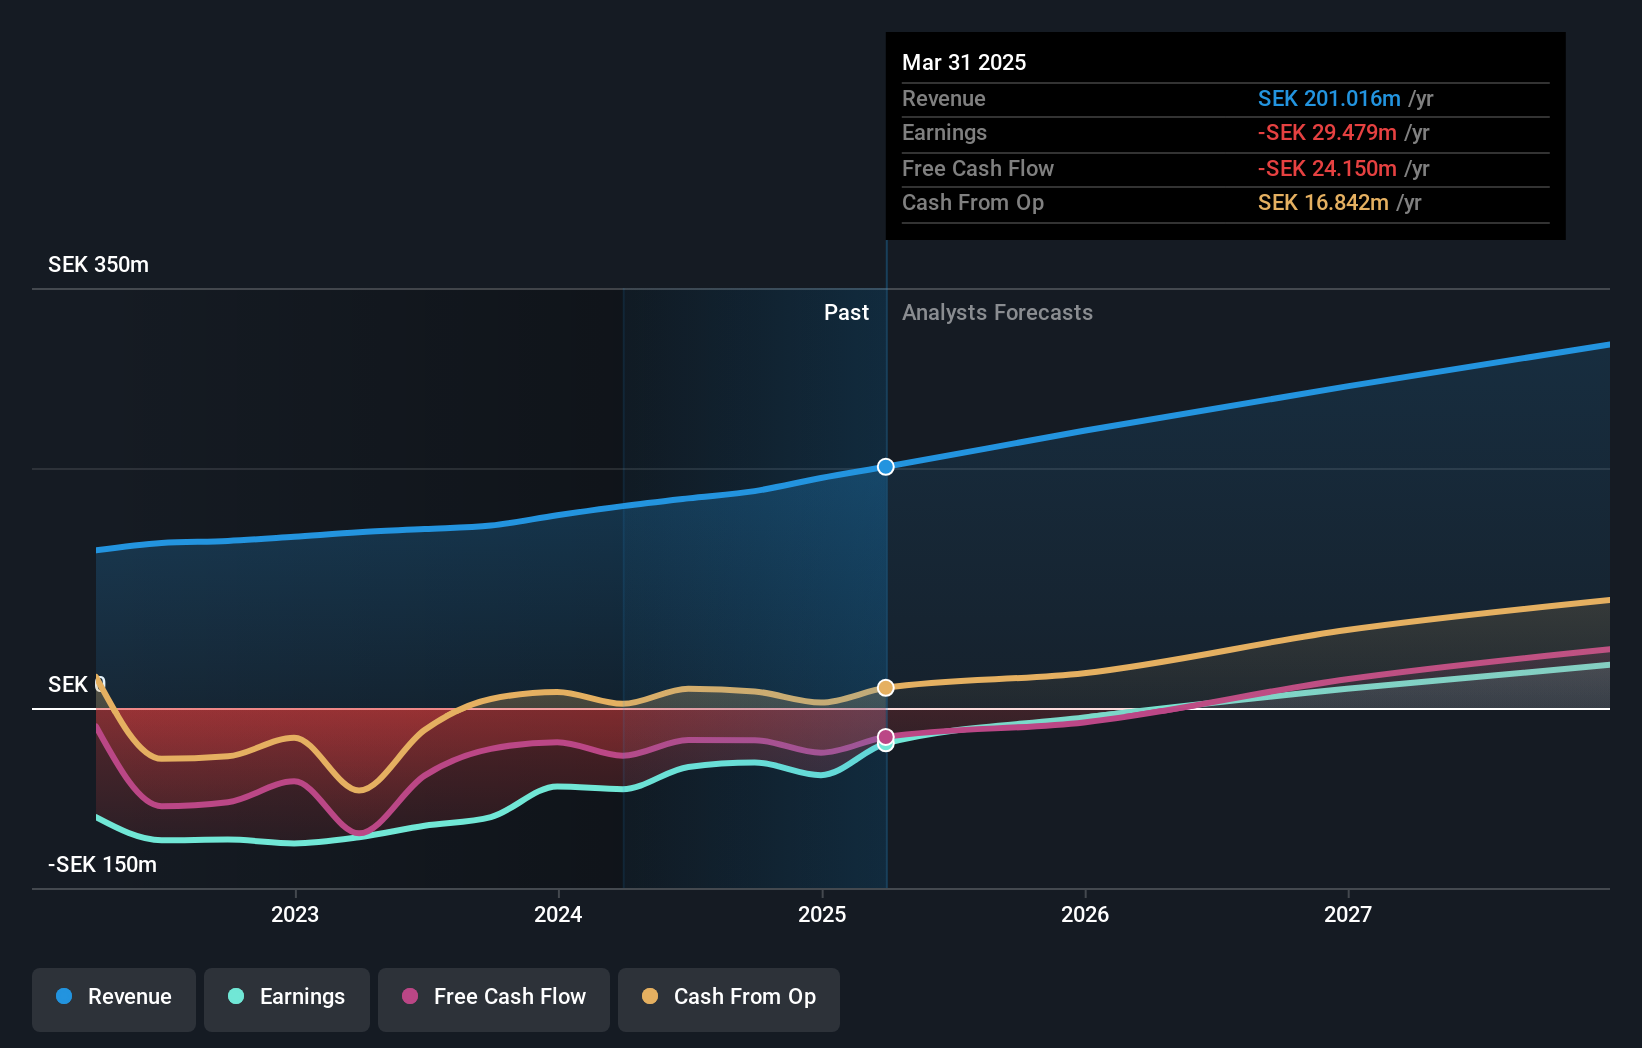Click the Earnings value in the tooltip
The image size is (1642, 1048).
1327,132
